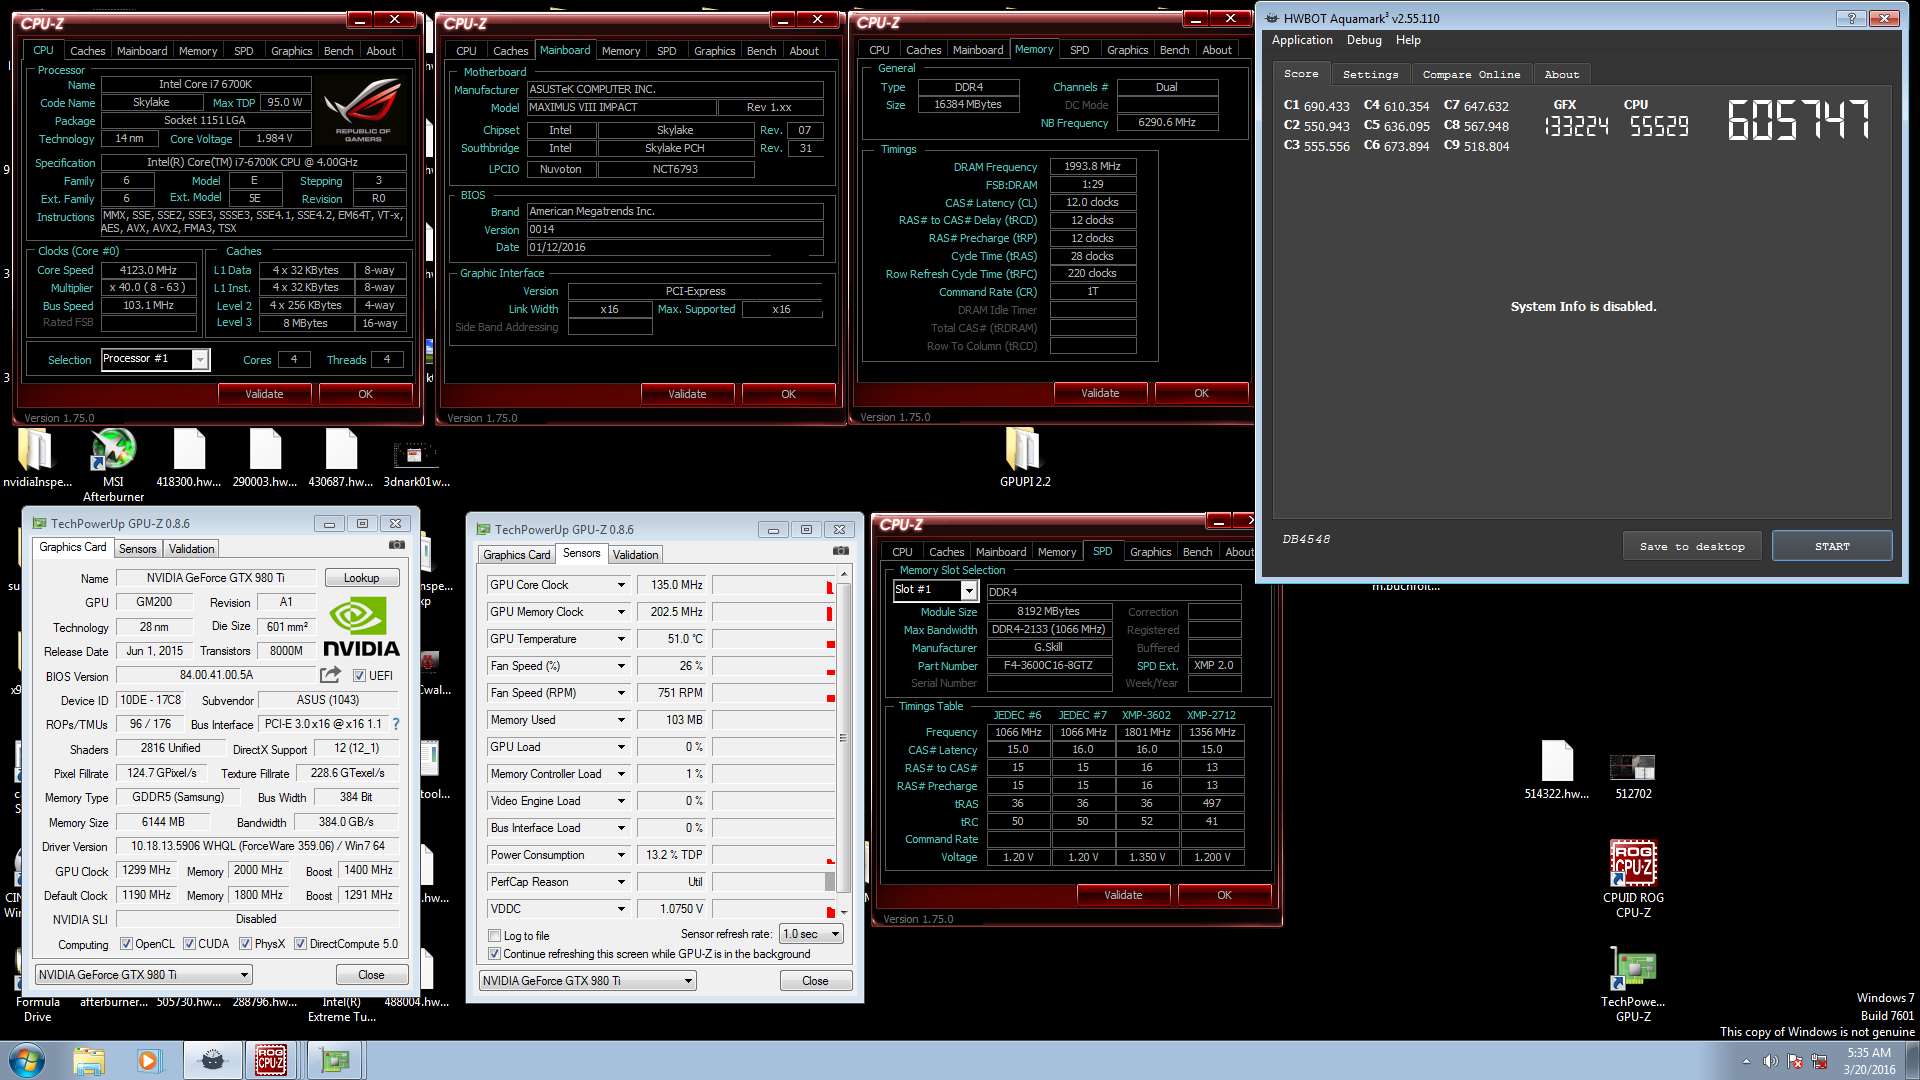Launch TechPowerUp GPU-Z desktop shortcut

1633,984
